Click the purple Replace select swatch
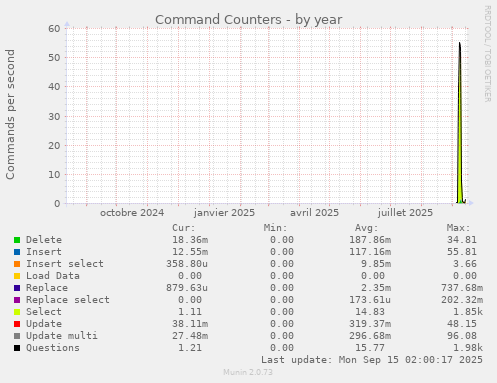497x383 pixels. [17, 300]
